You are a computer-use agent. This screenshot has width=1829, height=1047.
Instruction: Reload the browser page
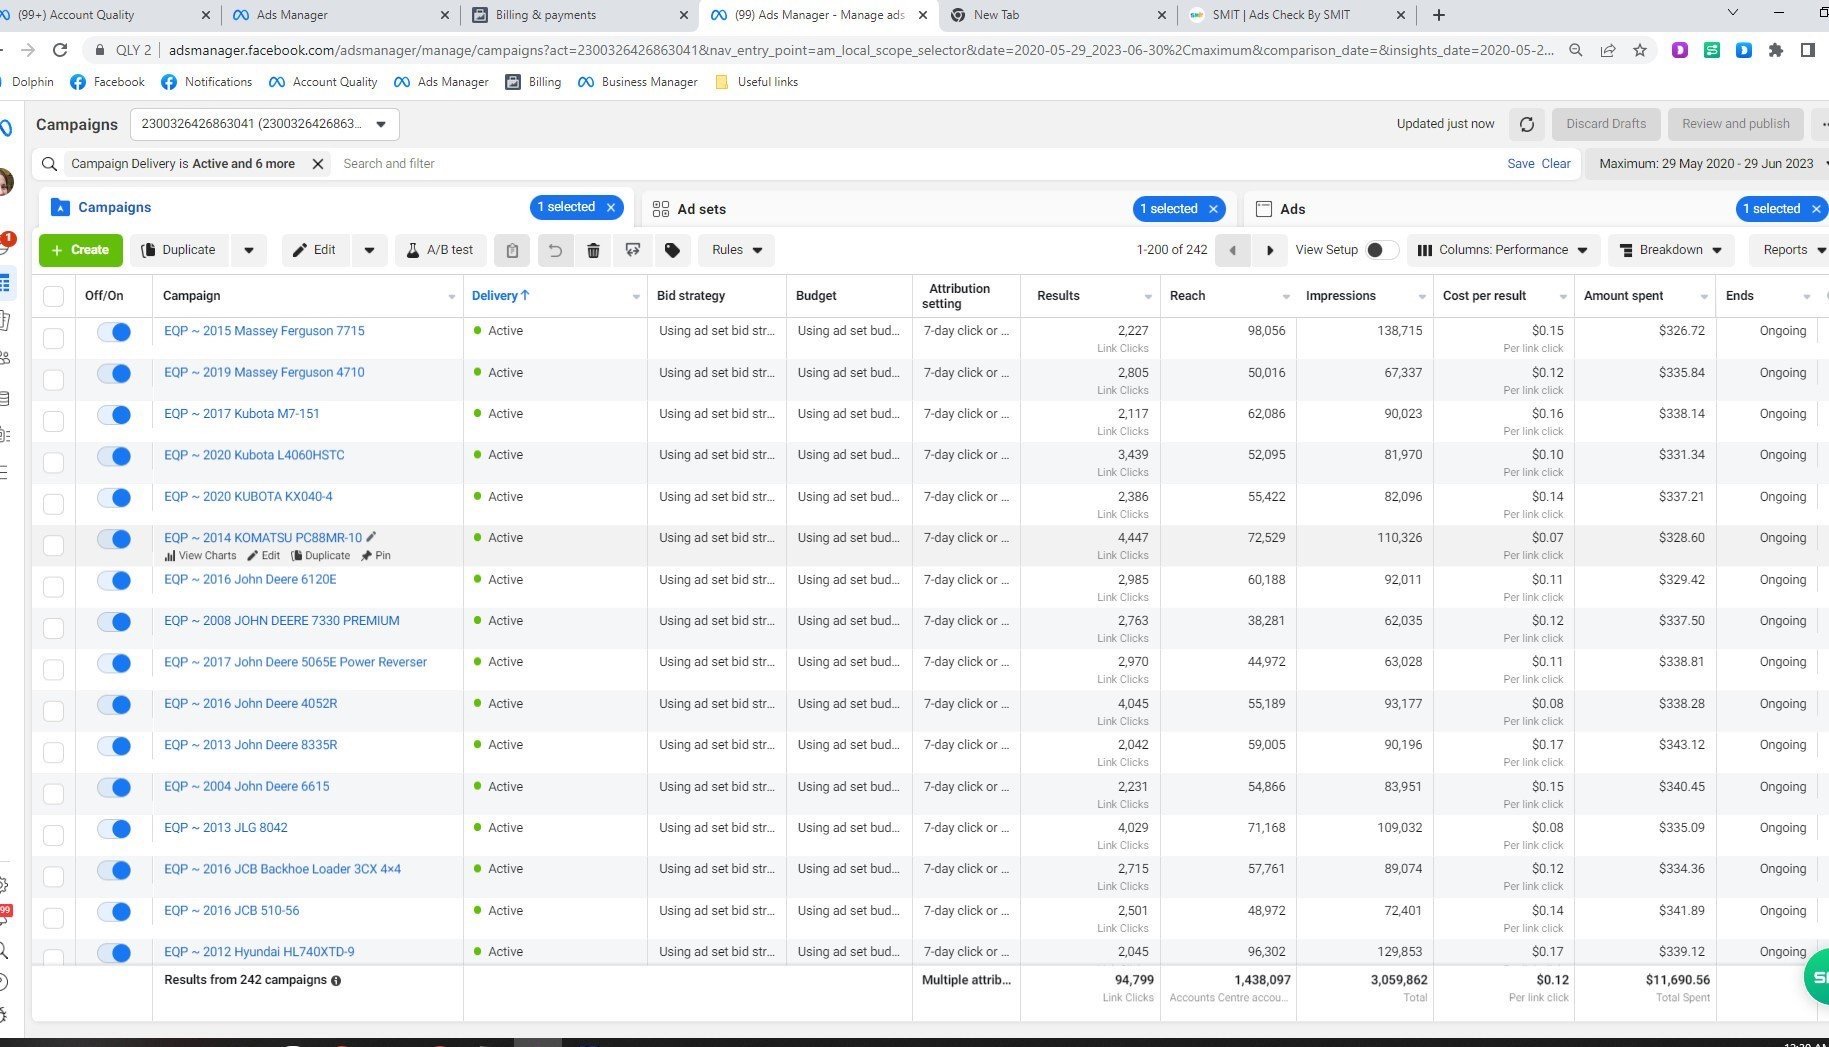[x=60, y=50]
